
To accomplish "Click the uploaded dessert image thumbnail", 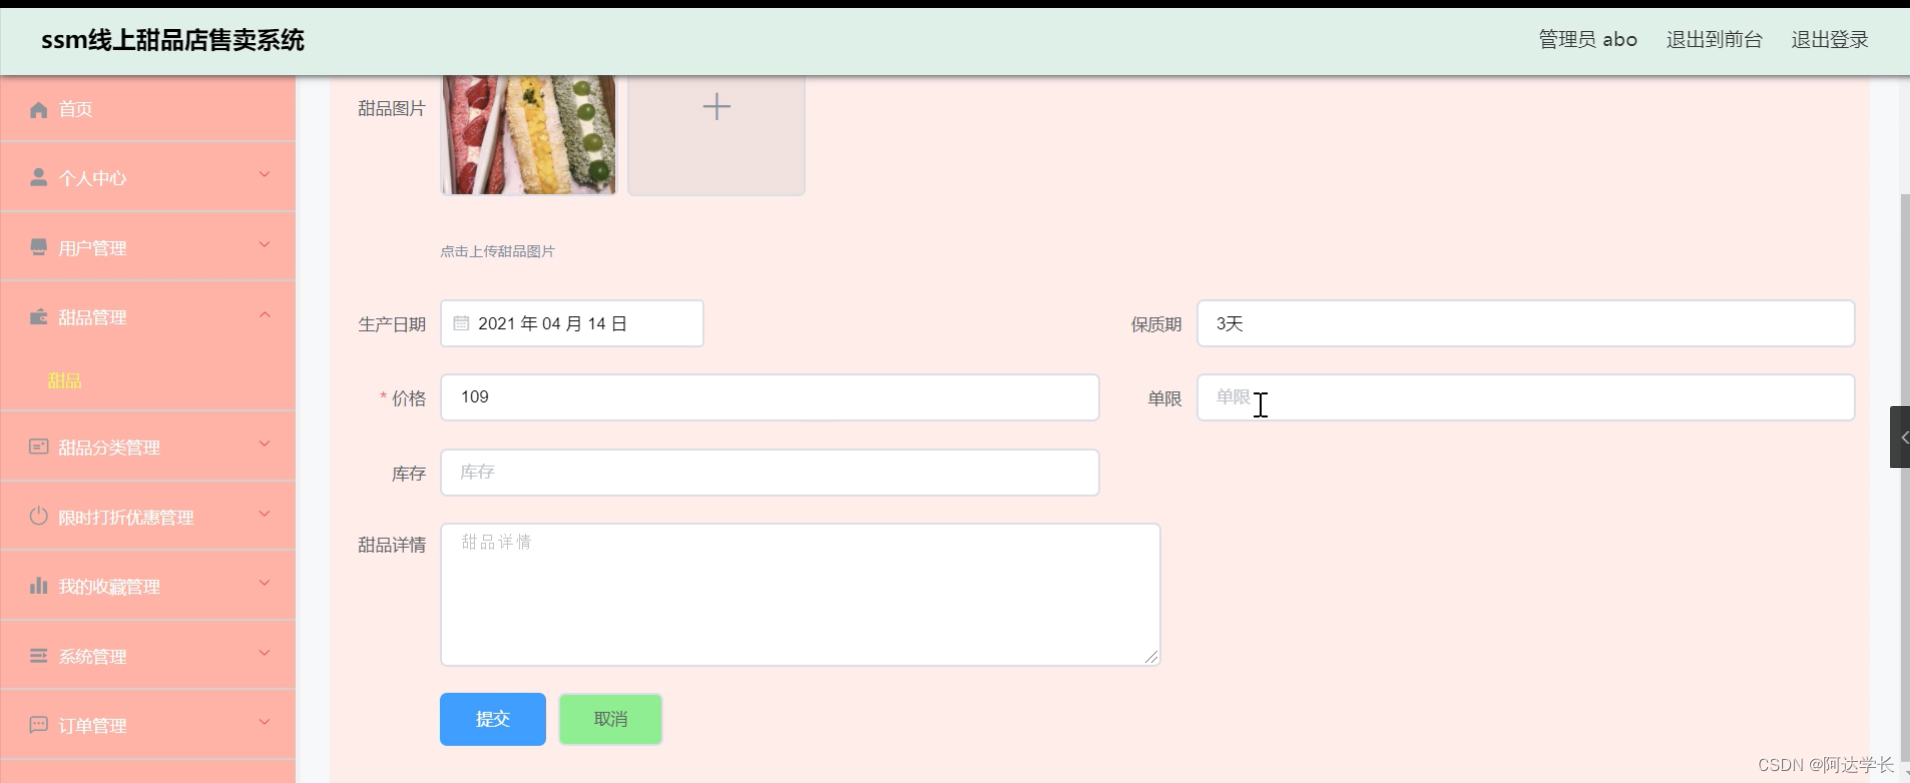I will [x=529, y=135].
